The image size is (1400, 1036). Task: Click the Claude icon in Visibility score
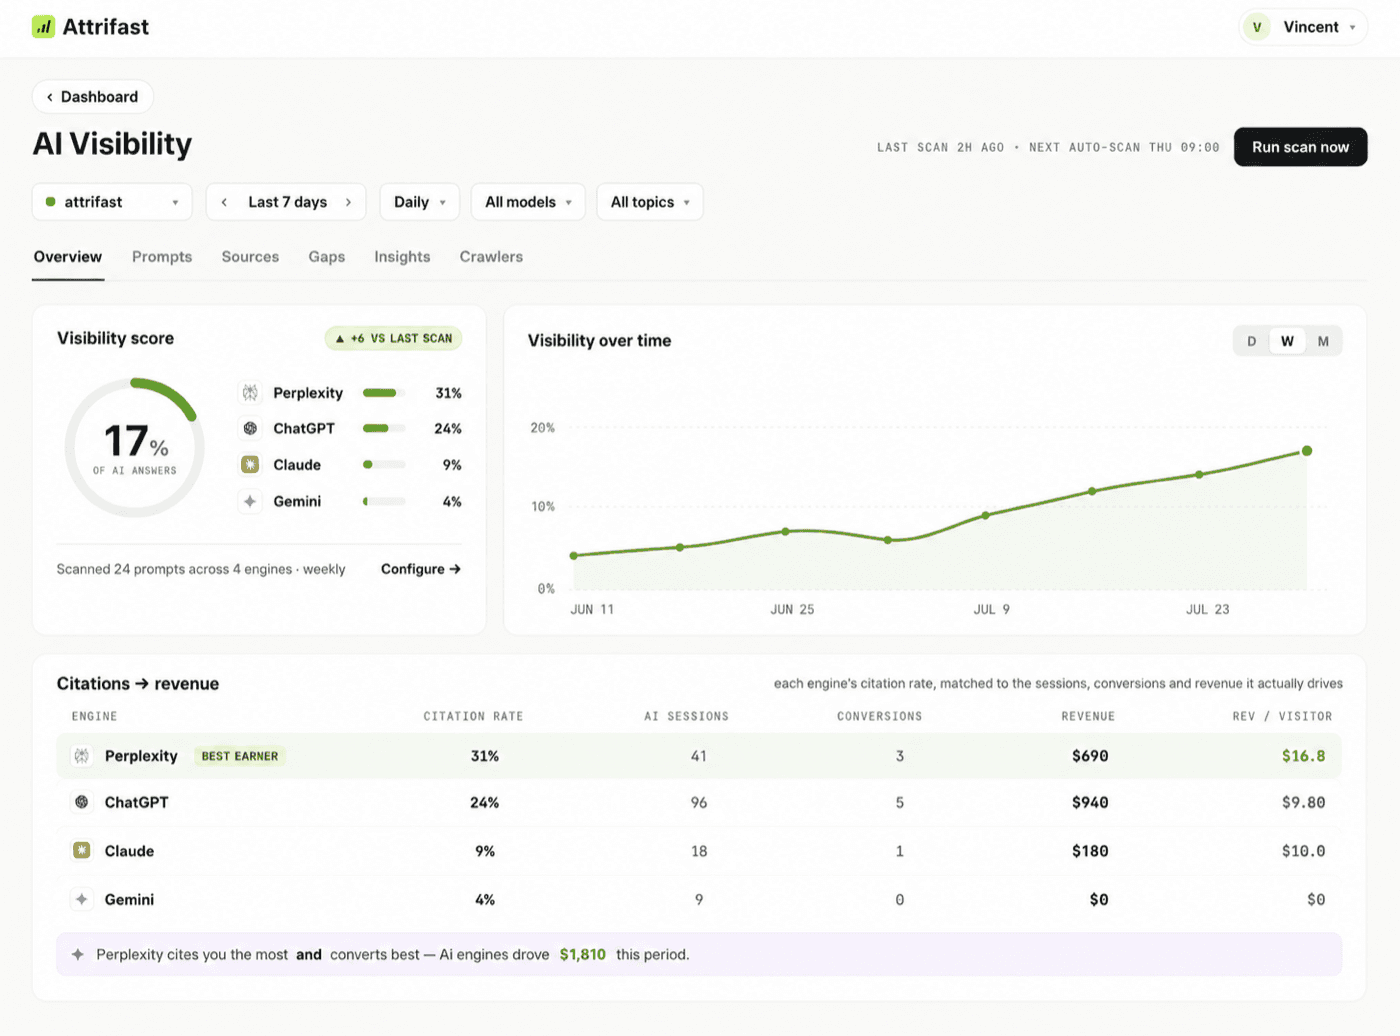(250, 465)
